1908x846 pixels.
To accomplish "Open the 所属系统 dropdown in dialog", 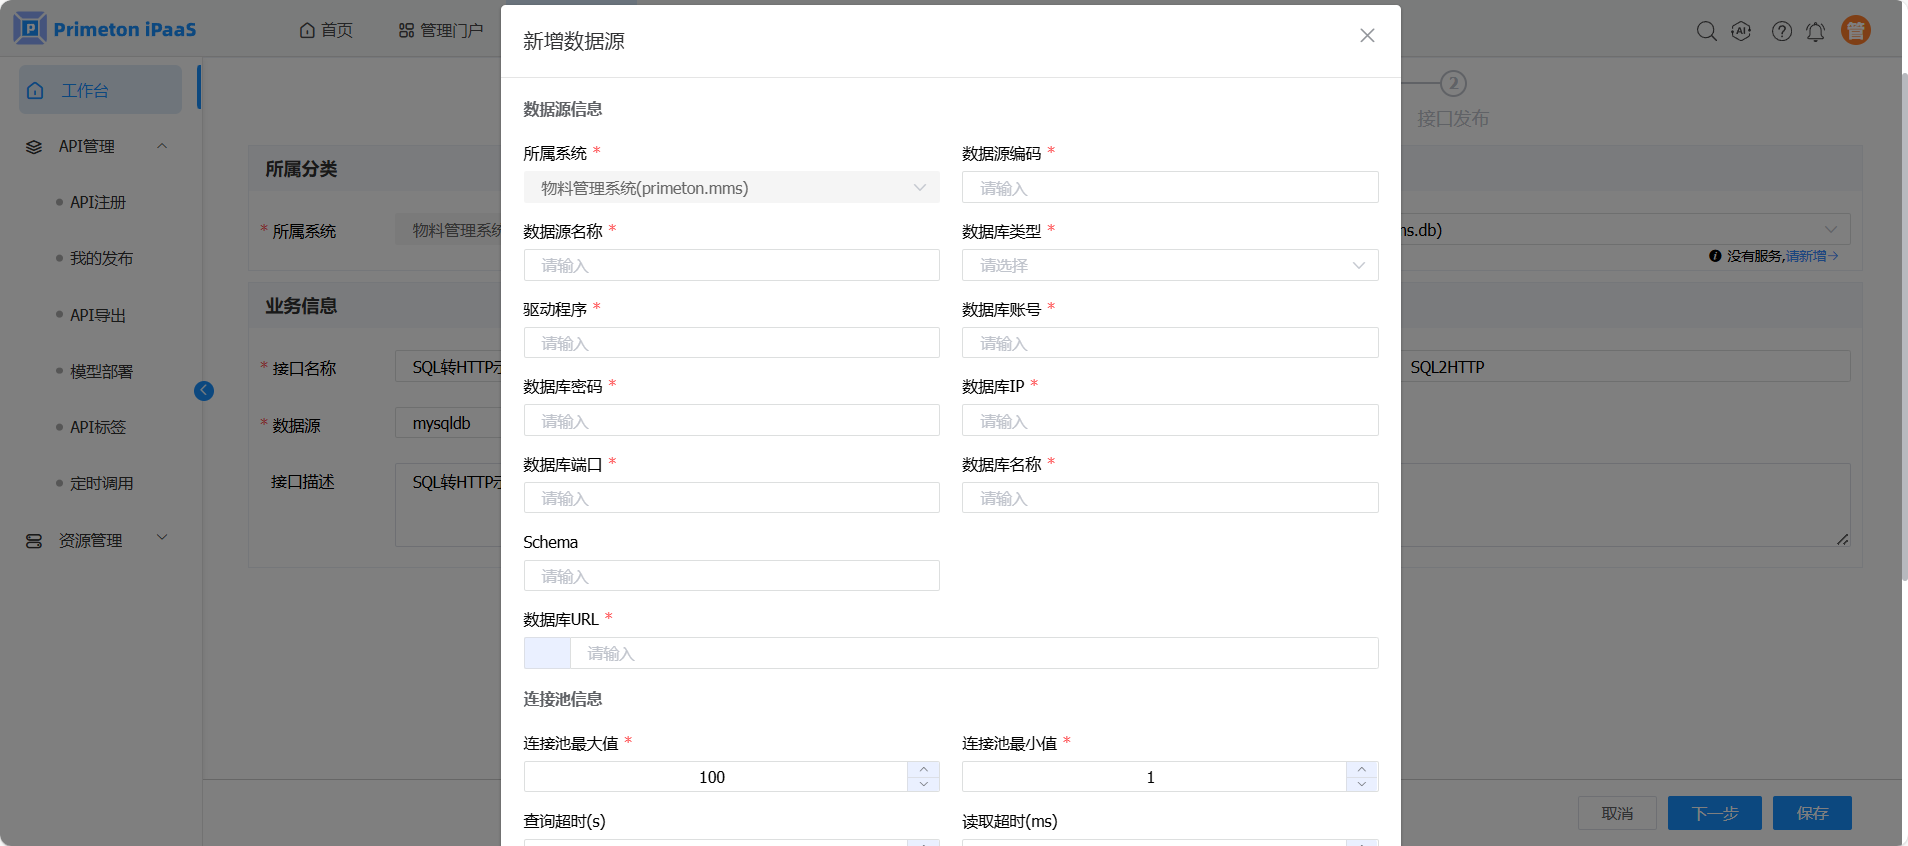I will tap(731, 188).
